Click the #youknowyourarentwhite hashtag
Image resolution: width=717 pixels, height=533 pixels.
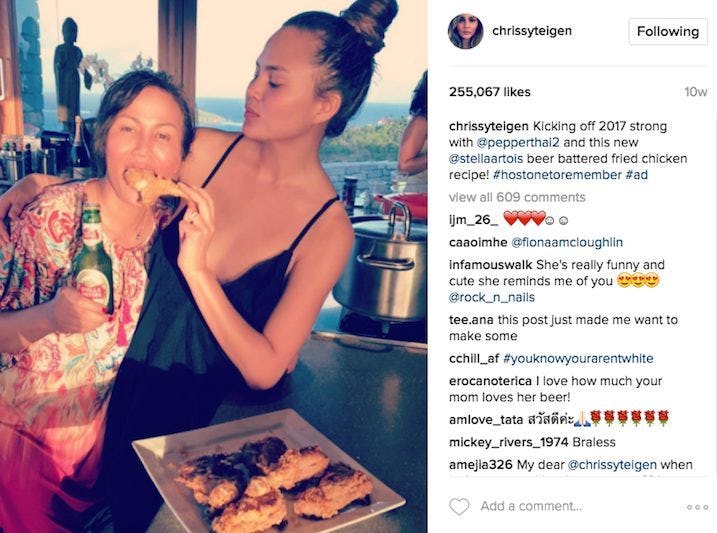pyautogui.click(x=578, y=358)
